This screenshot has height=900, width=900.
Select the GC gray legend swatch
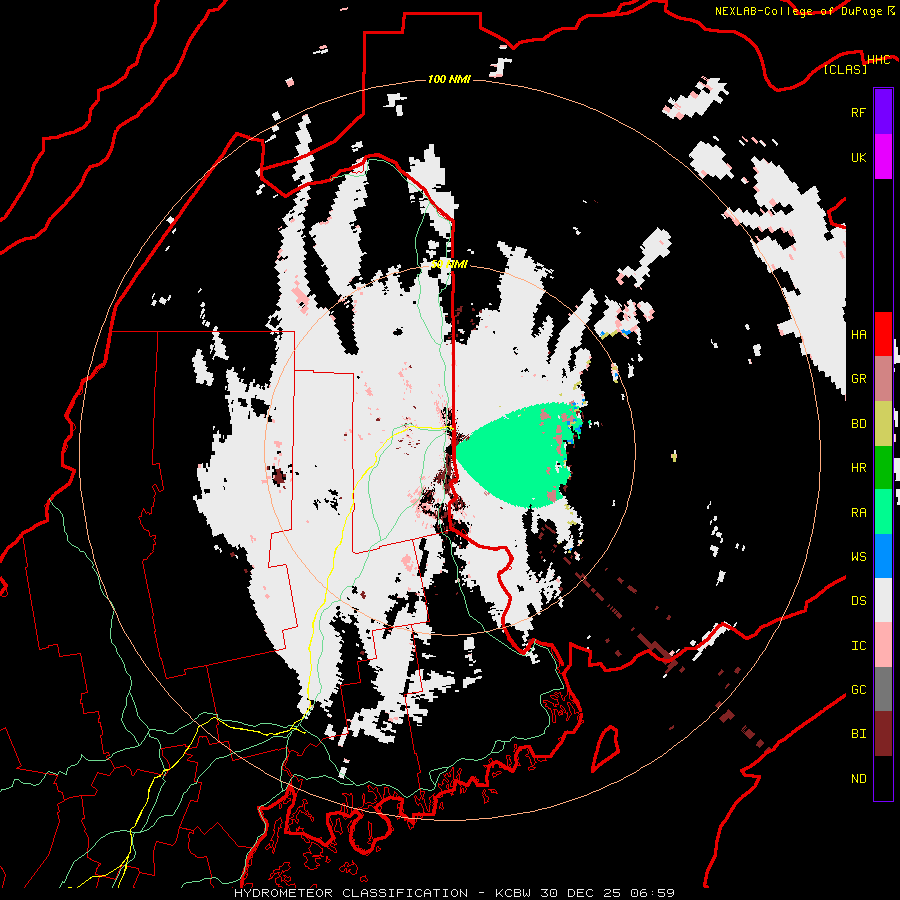pyautogui.click(x=883, y=689)
